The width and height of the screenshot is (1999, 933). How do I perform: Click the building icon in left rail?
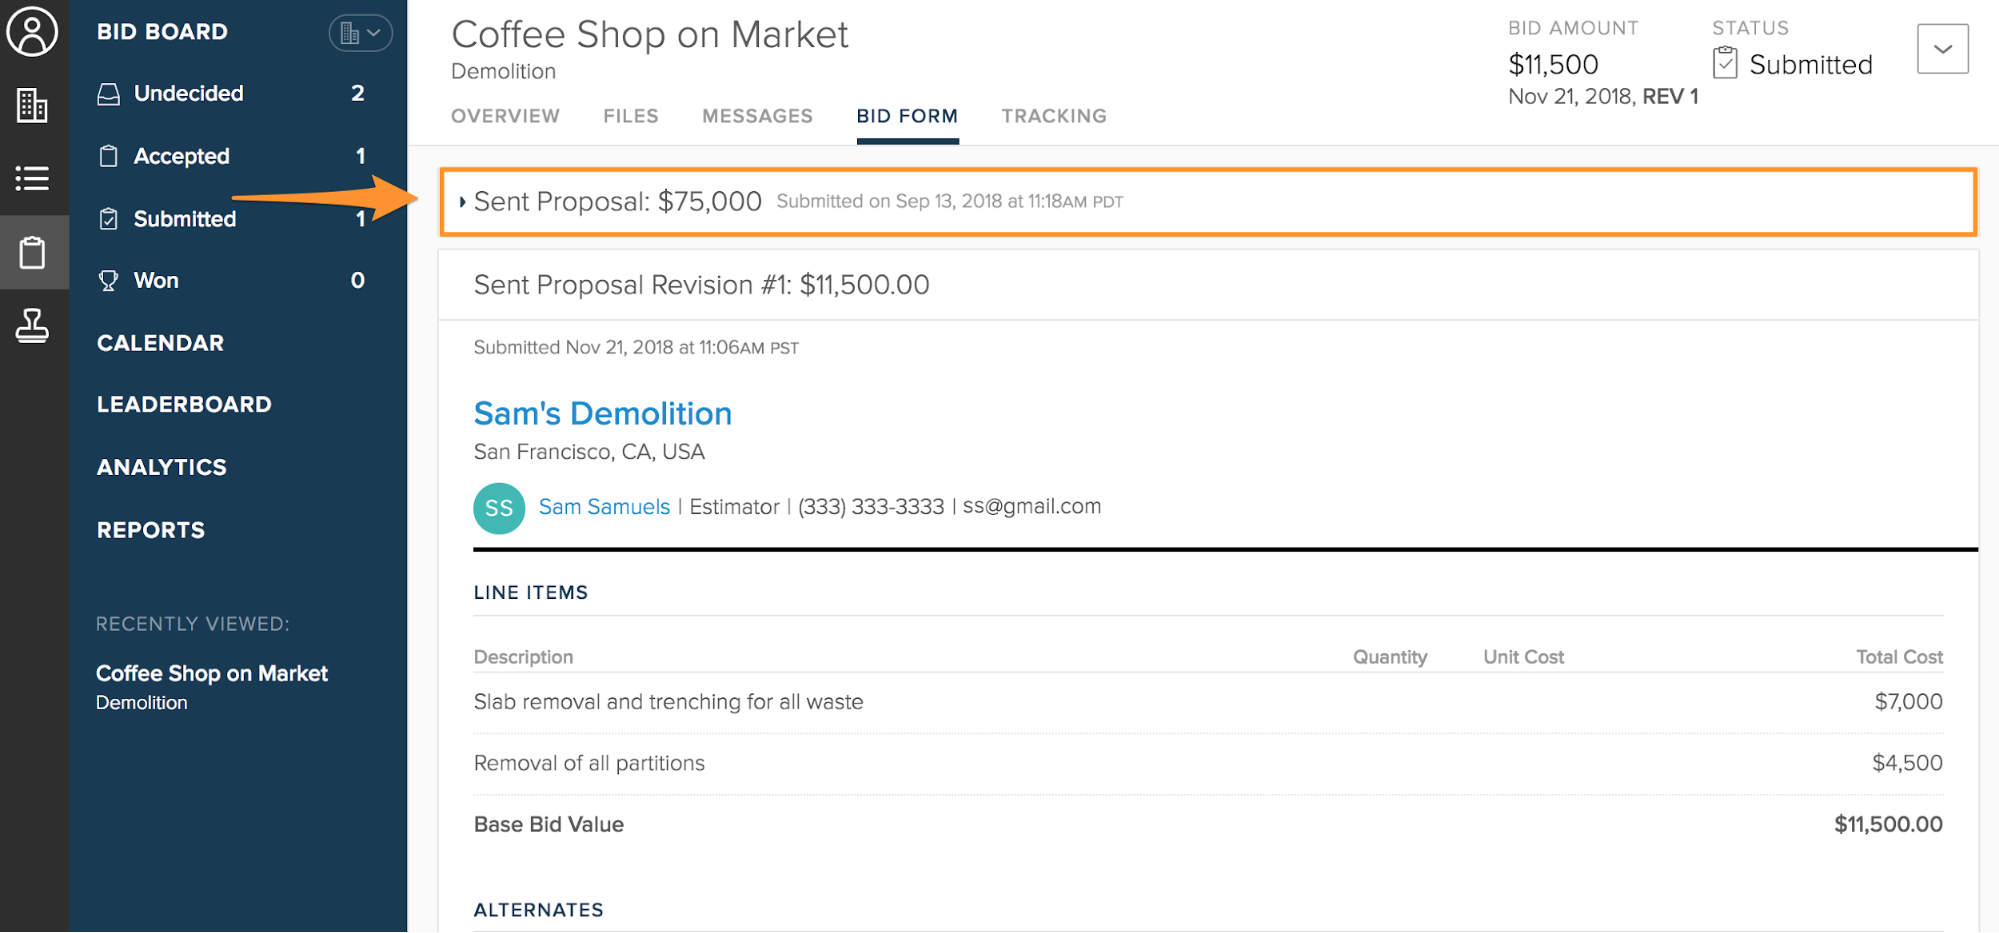click(32, 105)
